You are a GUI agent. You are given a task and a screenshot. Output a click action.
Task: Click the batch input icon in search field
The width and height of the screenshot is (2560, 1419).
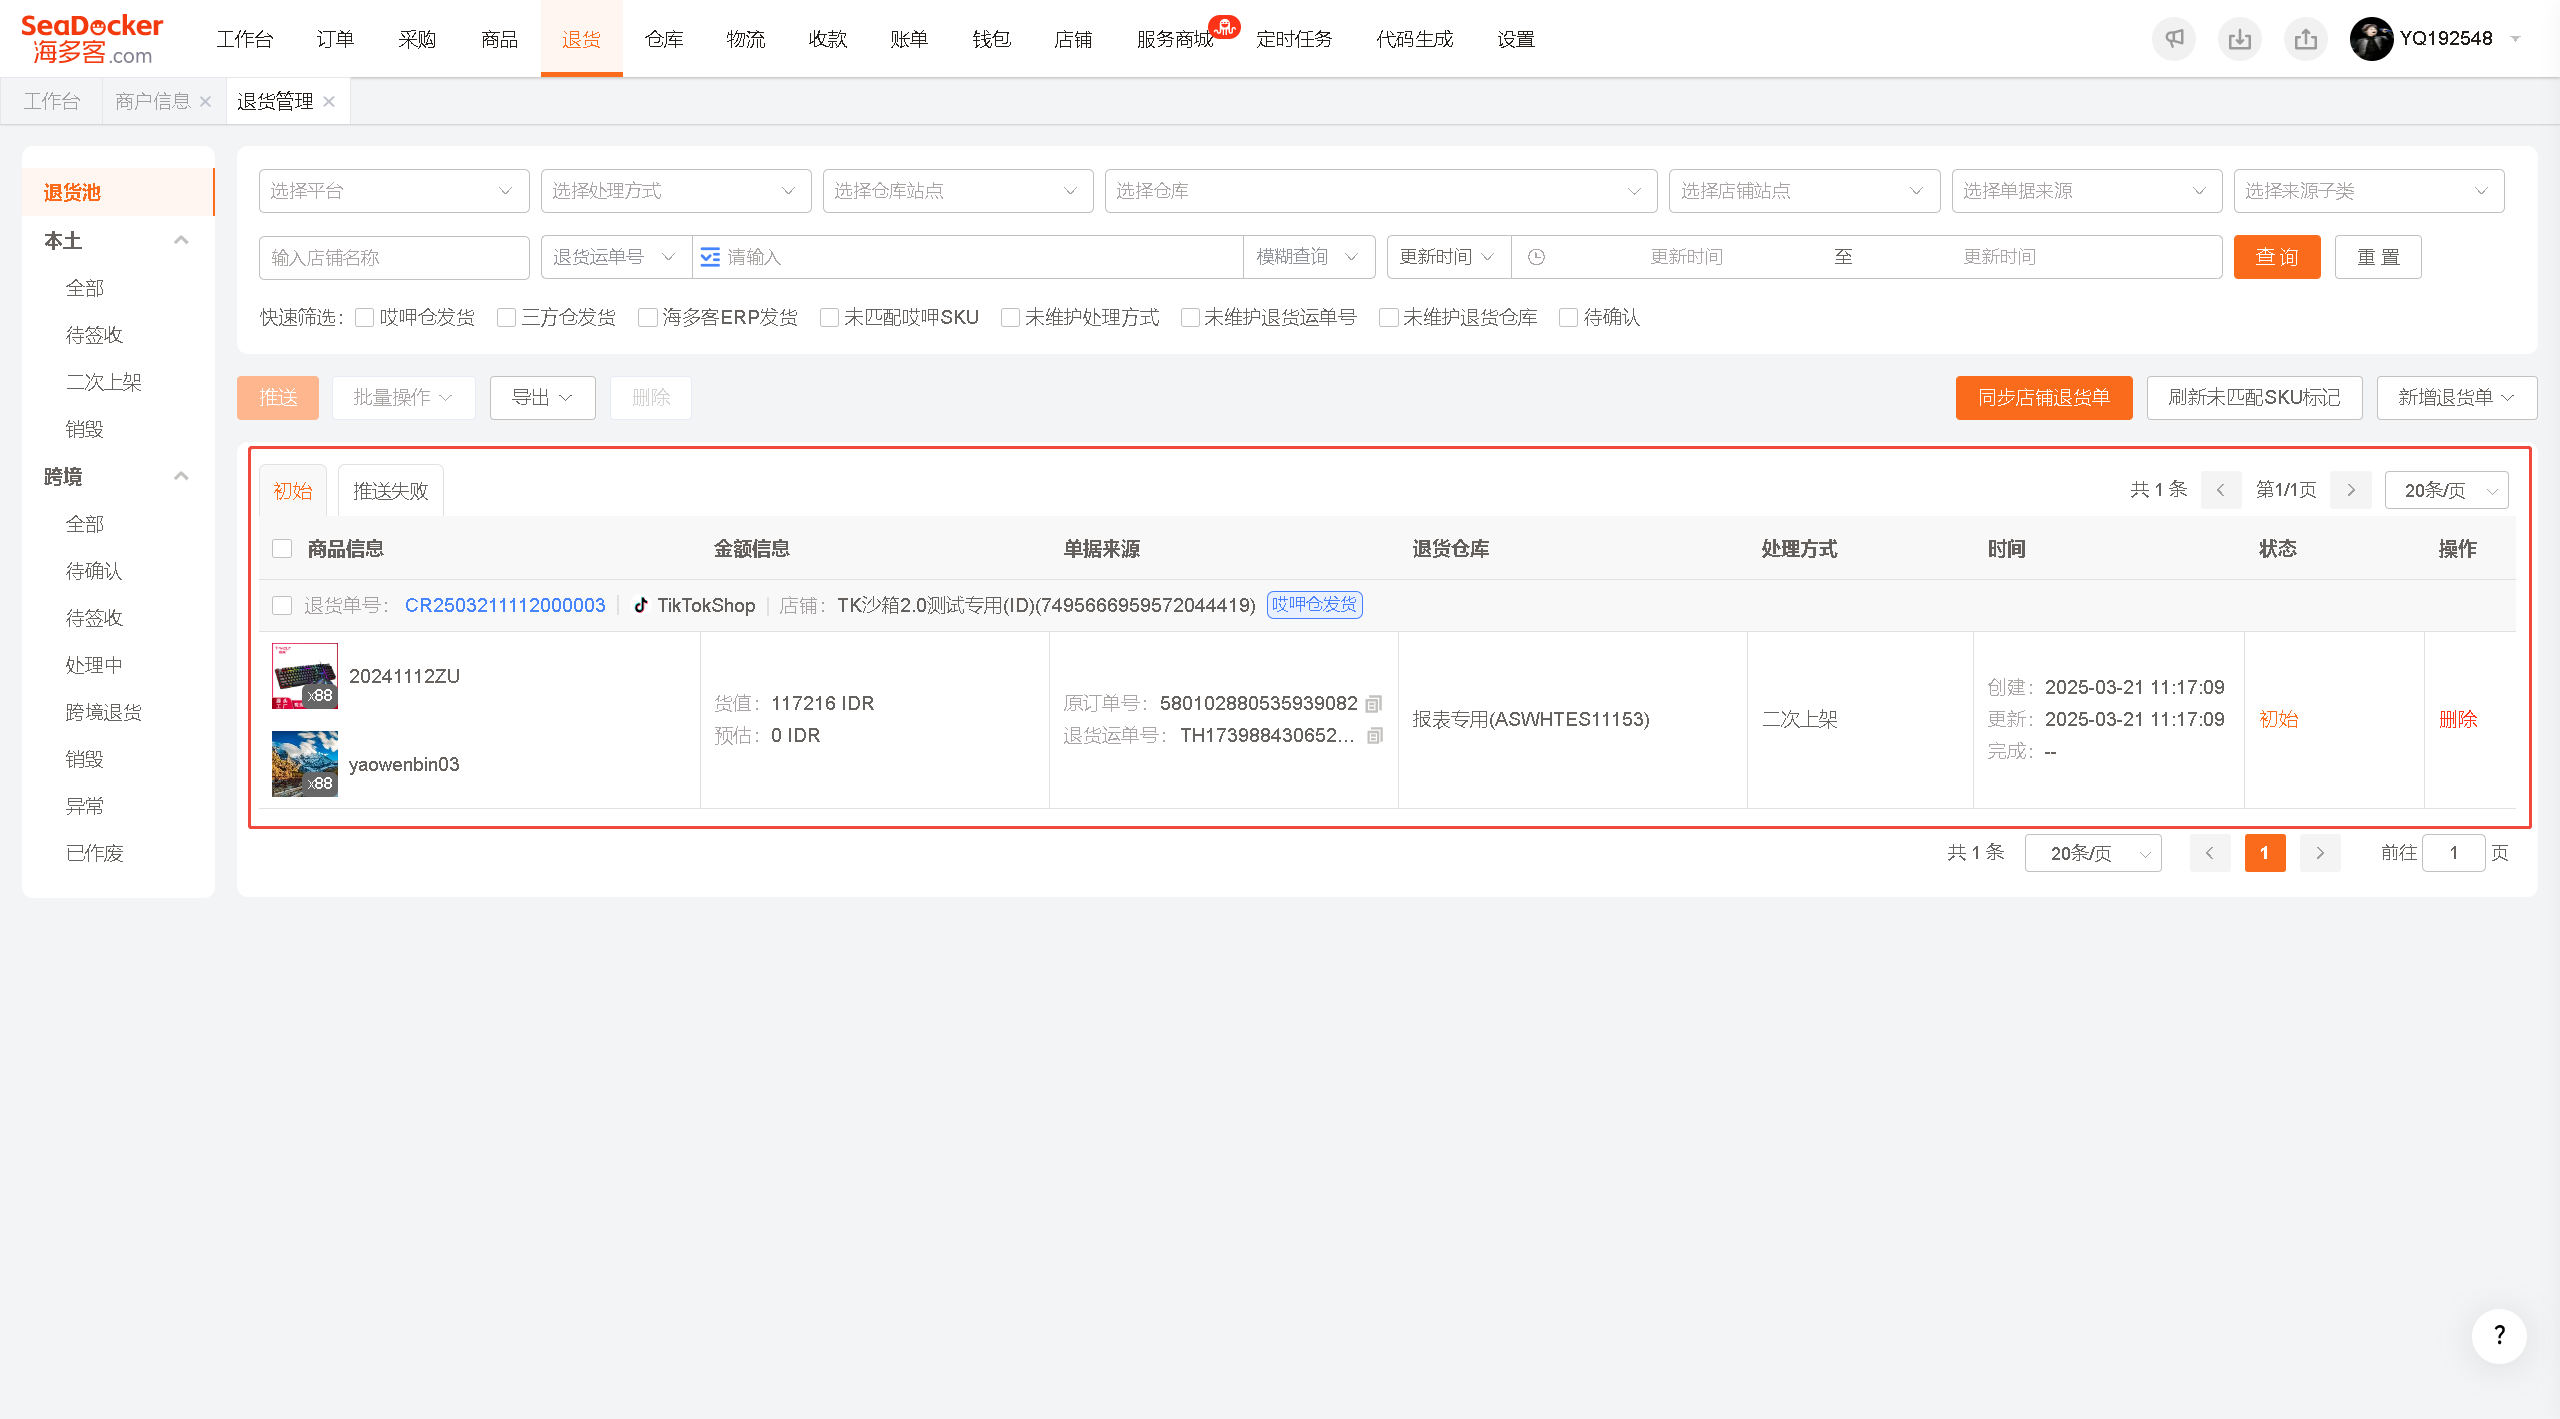710,257
